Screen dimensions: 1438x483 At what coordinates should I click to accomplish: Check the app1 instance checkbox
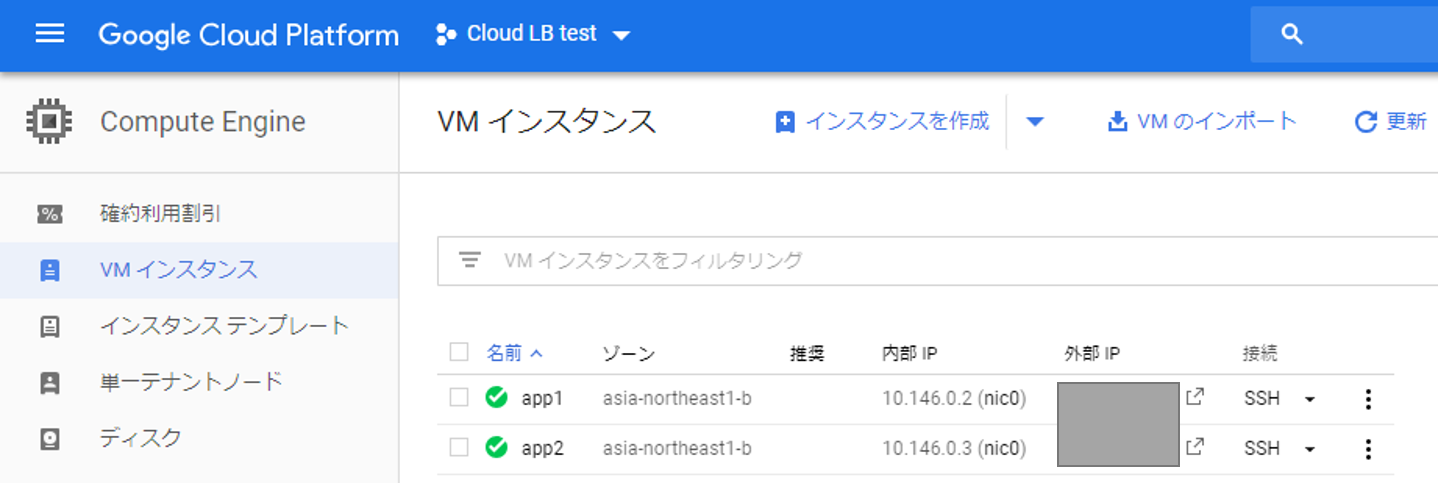[459, 398]
